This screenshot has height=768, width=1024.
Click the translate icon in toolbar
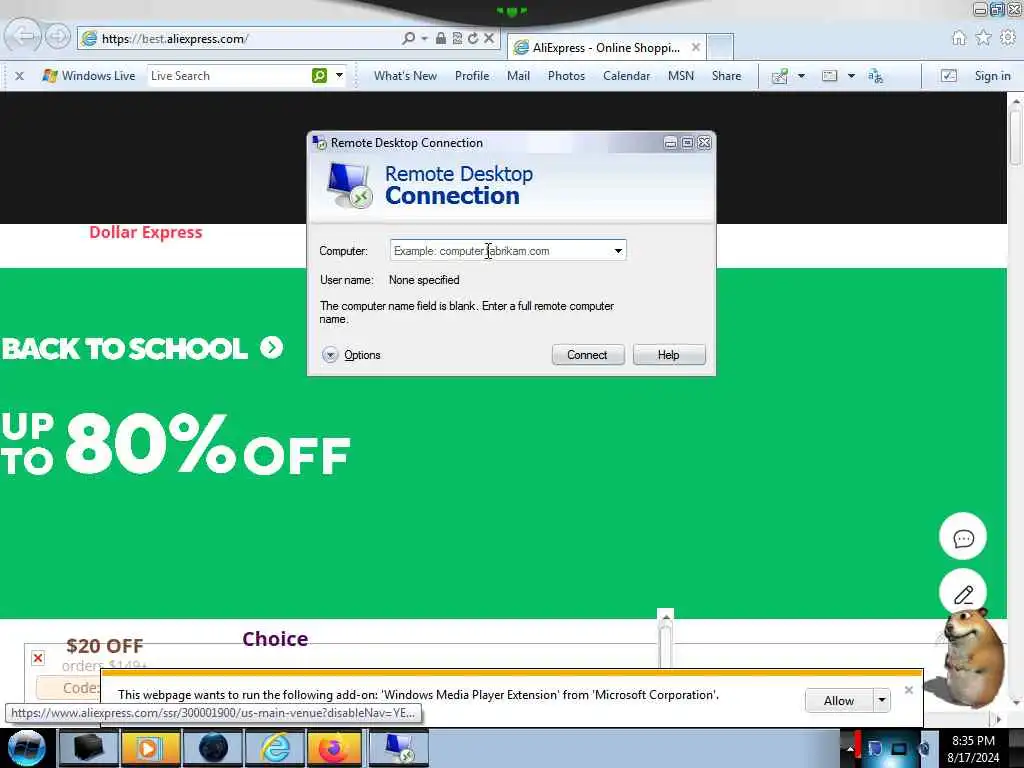click(875, 76)
